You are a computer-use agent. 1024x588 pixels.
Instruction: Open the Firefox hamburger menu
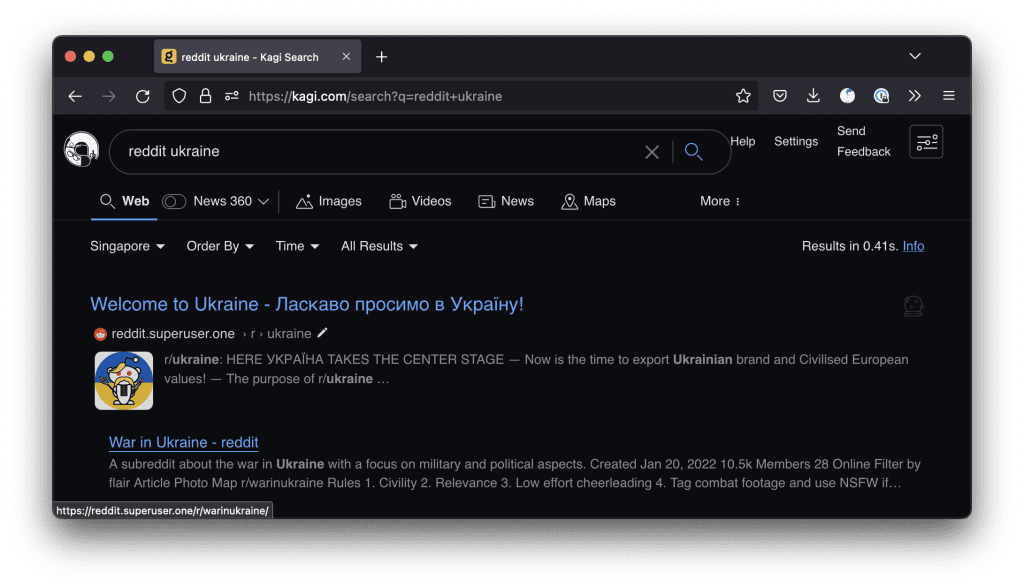click(949, 96)
